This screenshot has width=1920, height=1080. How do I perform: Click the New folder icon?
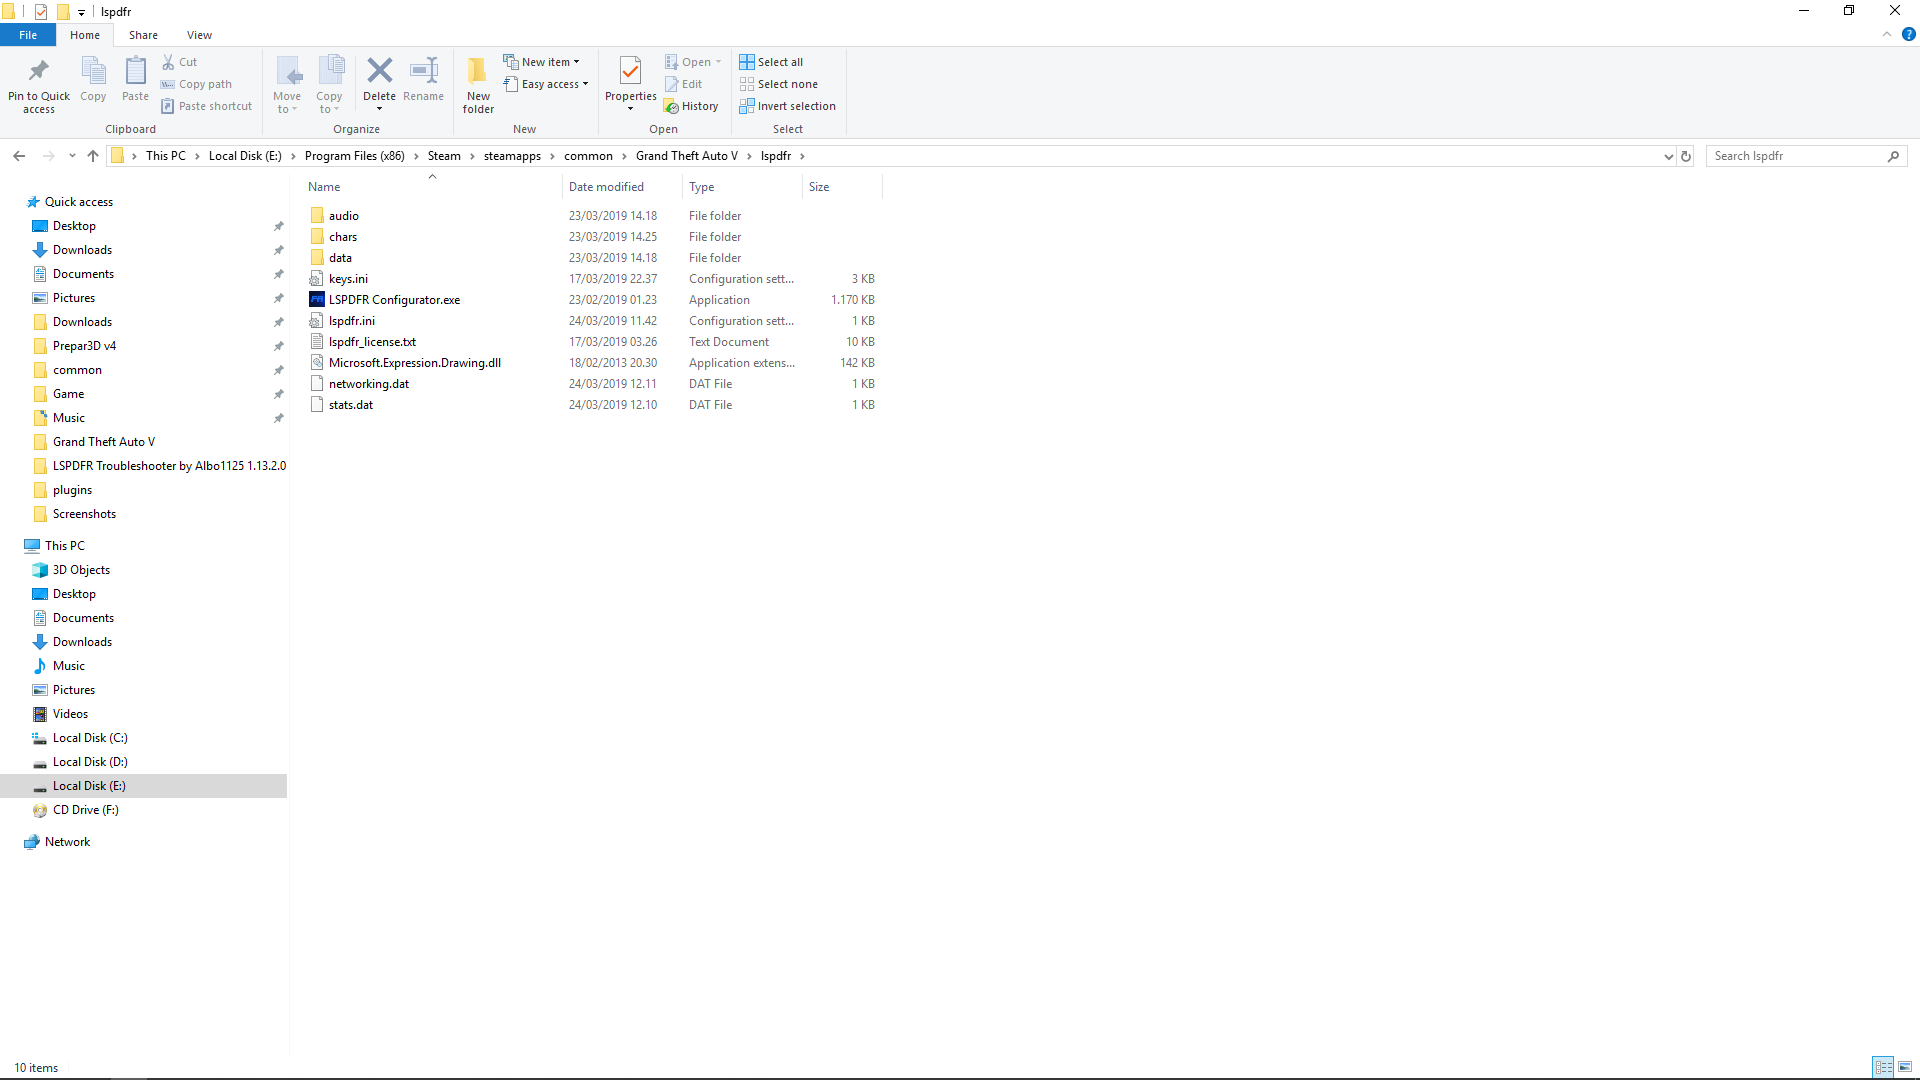[x=478, y=72]
